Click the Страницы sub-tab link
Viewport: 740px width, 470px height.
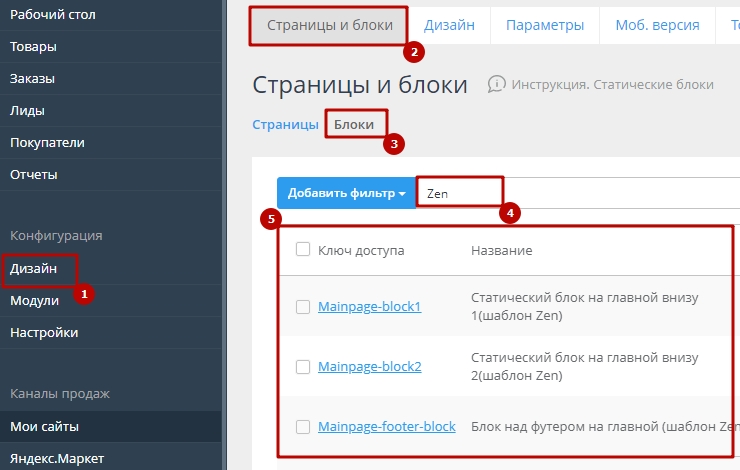pyautogui.click(x=285, y=125)
